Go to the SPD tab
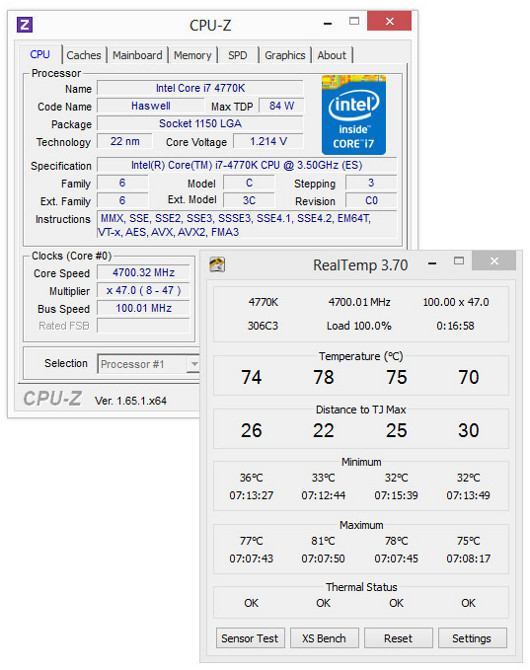The image size is (530, 670). pyautogui.click(x=237, y=55)
